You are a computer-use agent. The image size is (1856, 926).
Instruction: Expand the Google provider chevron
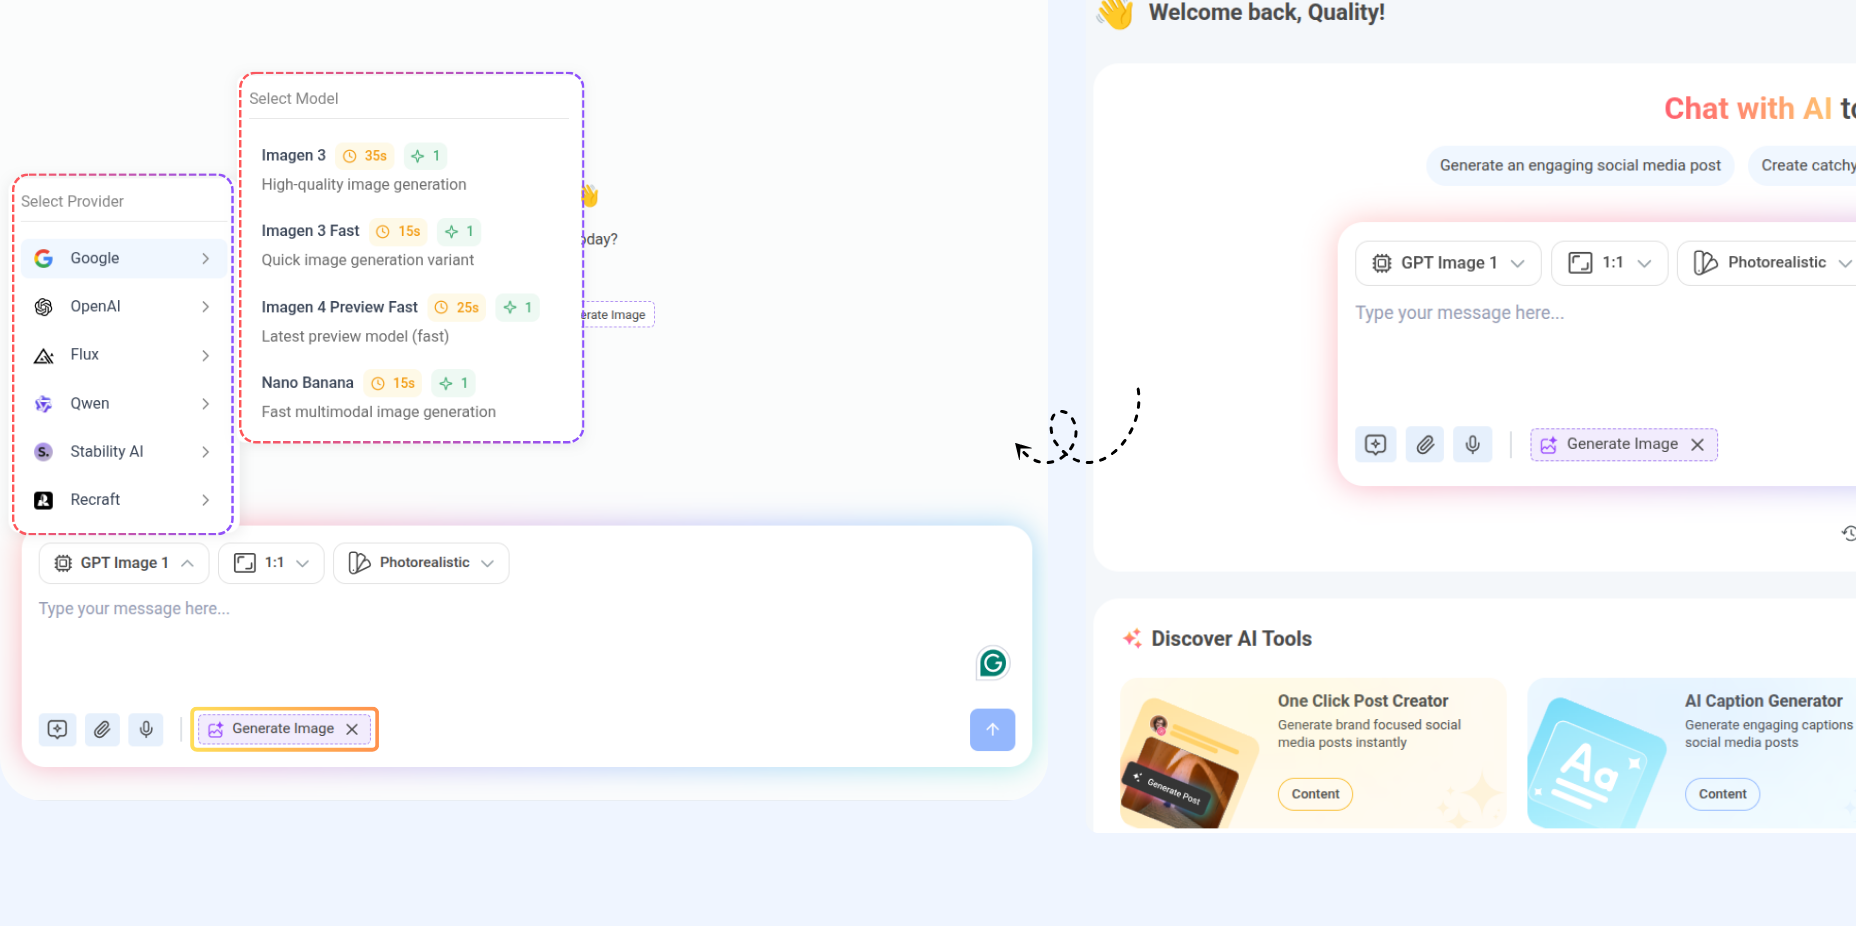click(205, 259)
